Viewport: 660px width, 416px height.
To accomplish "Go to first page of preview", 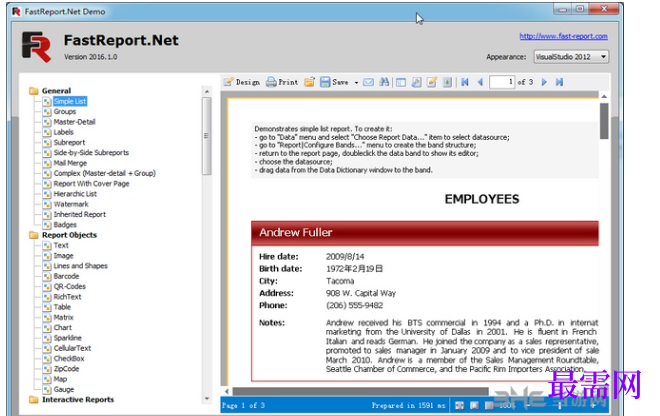I will [x=465, y=82].
